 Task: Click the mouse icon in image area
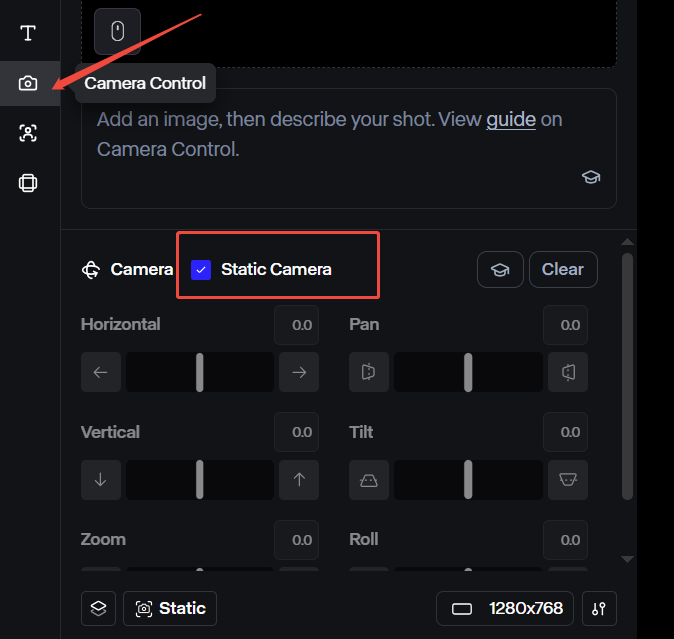click(x=117, y=31)
